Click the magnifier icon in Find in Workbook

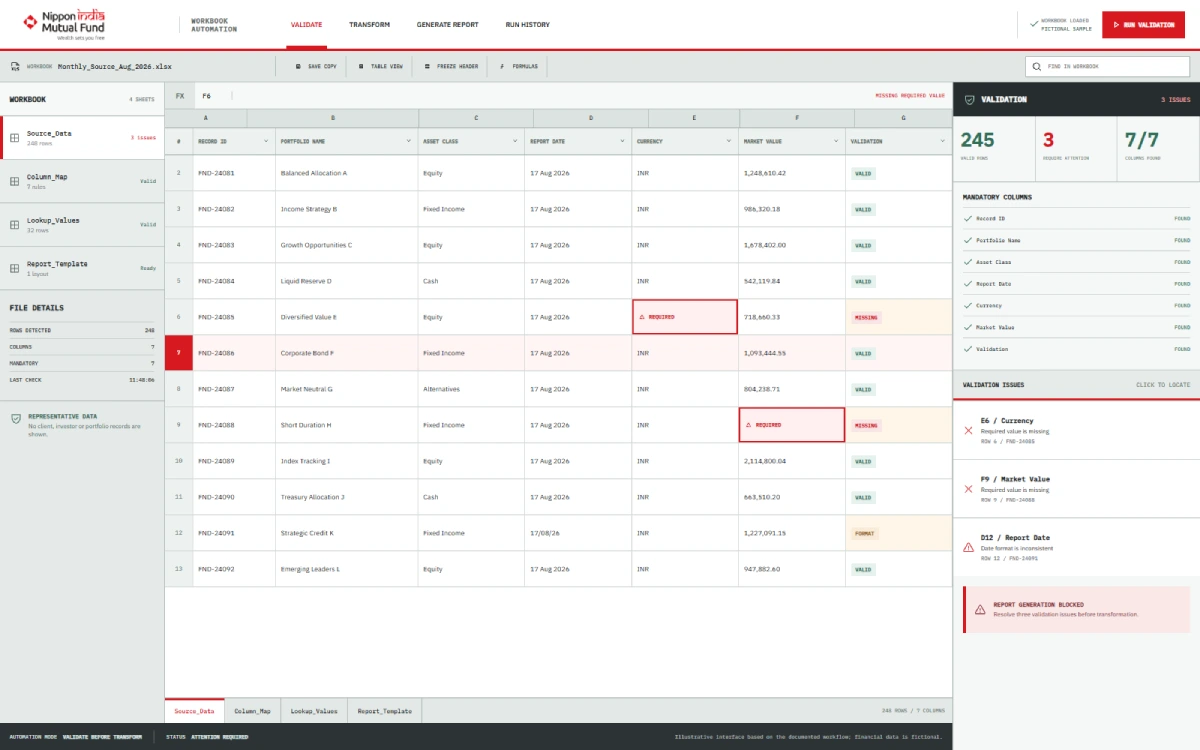(x=1037, y=66)
